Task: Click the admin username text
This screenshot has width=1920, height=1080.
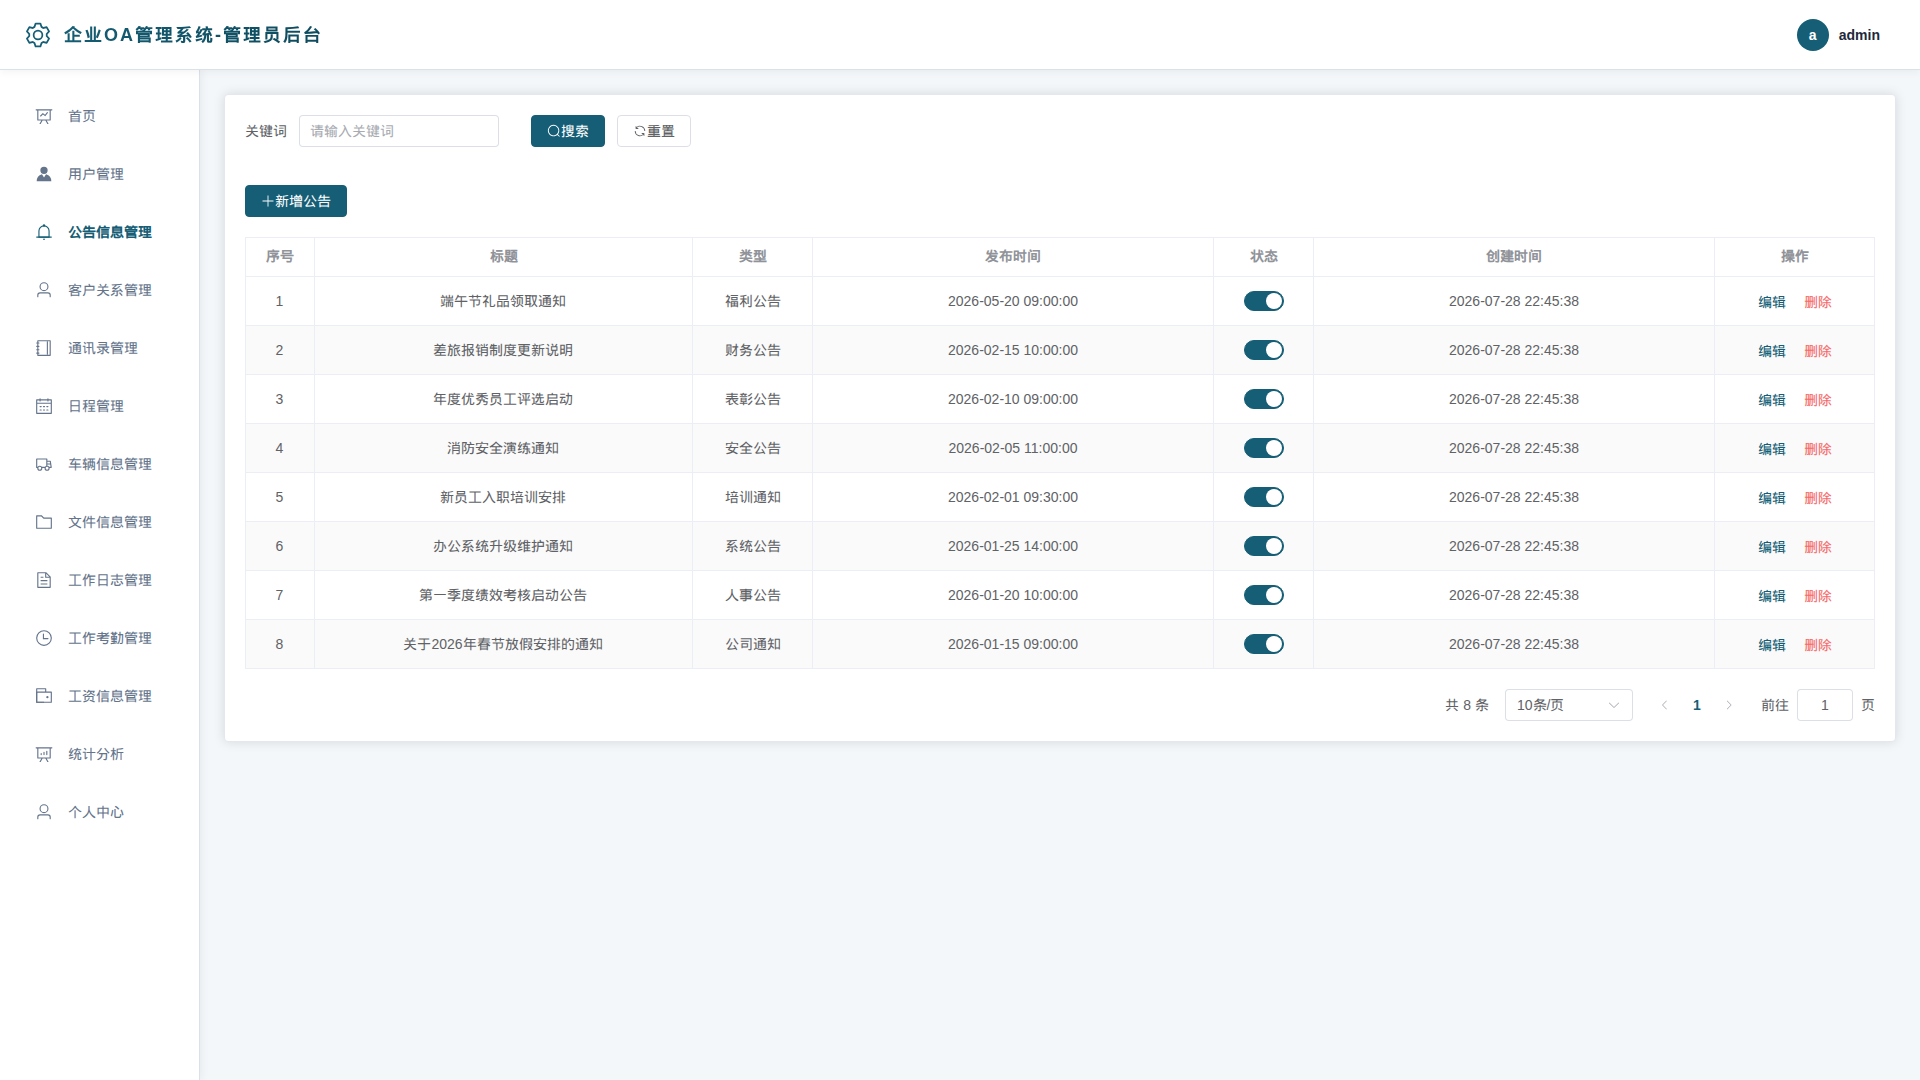Action: pyautogui.click(x=1858, y=35)
